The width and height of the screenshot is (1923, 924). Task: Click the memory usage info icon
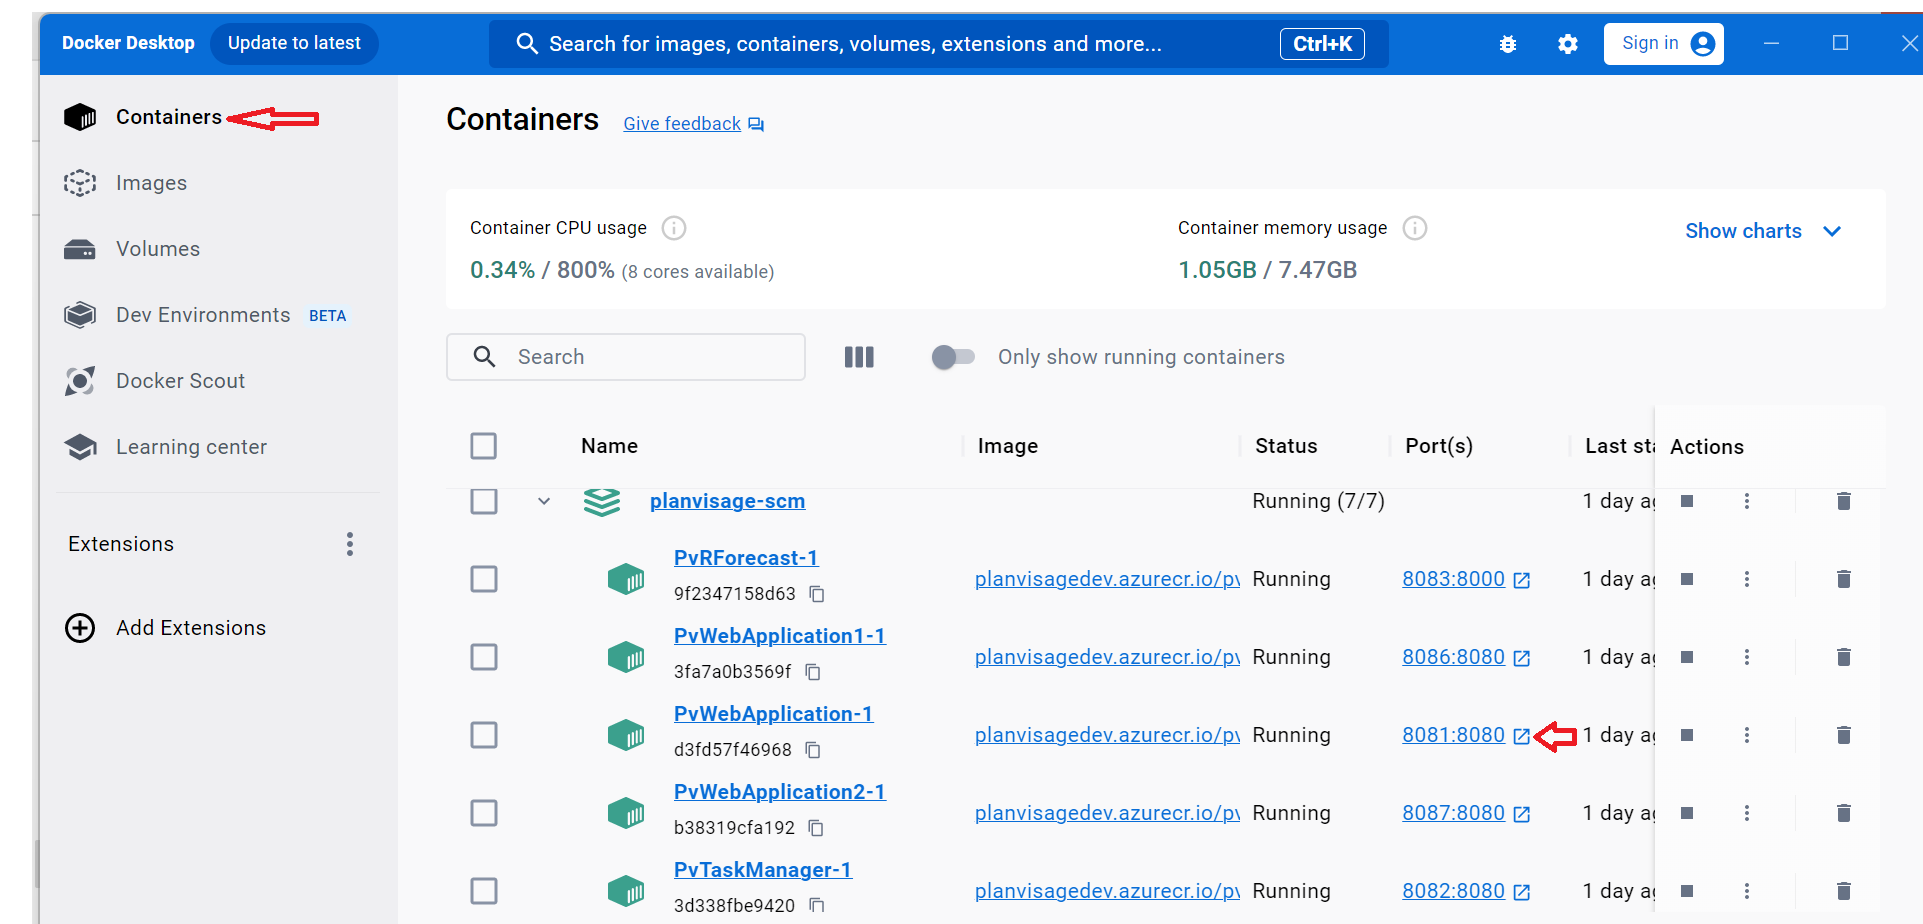pos(1415,228)
